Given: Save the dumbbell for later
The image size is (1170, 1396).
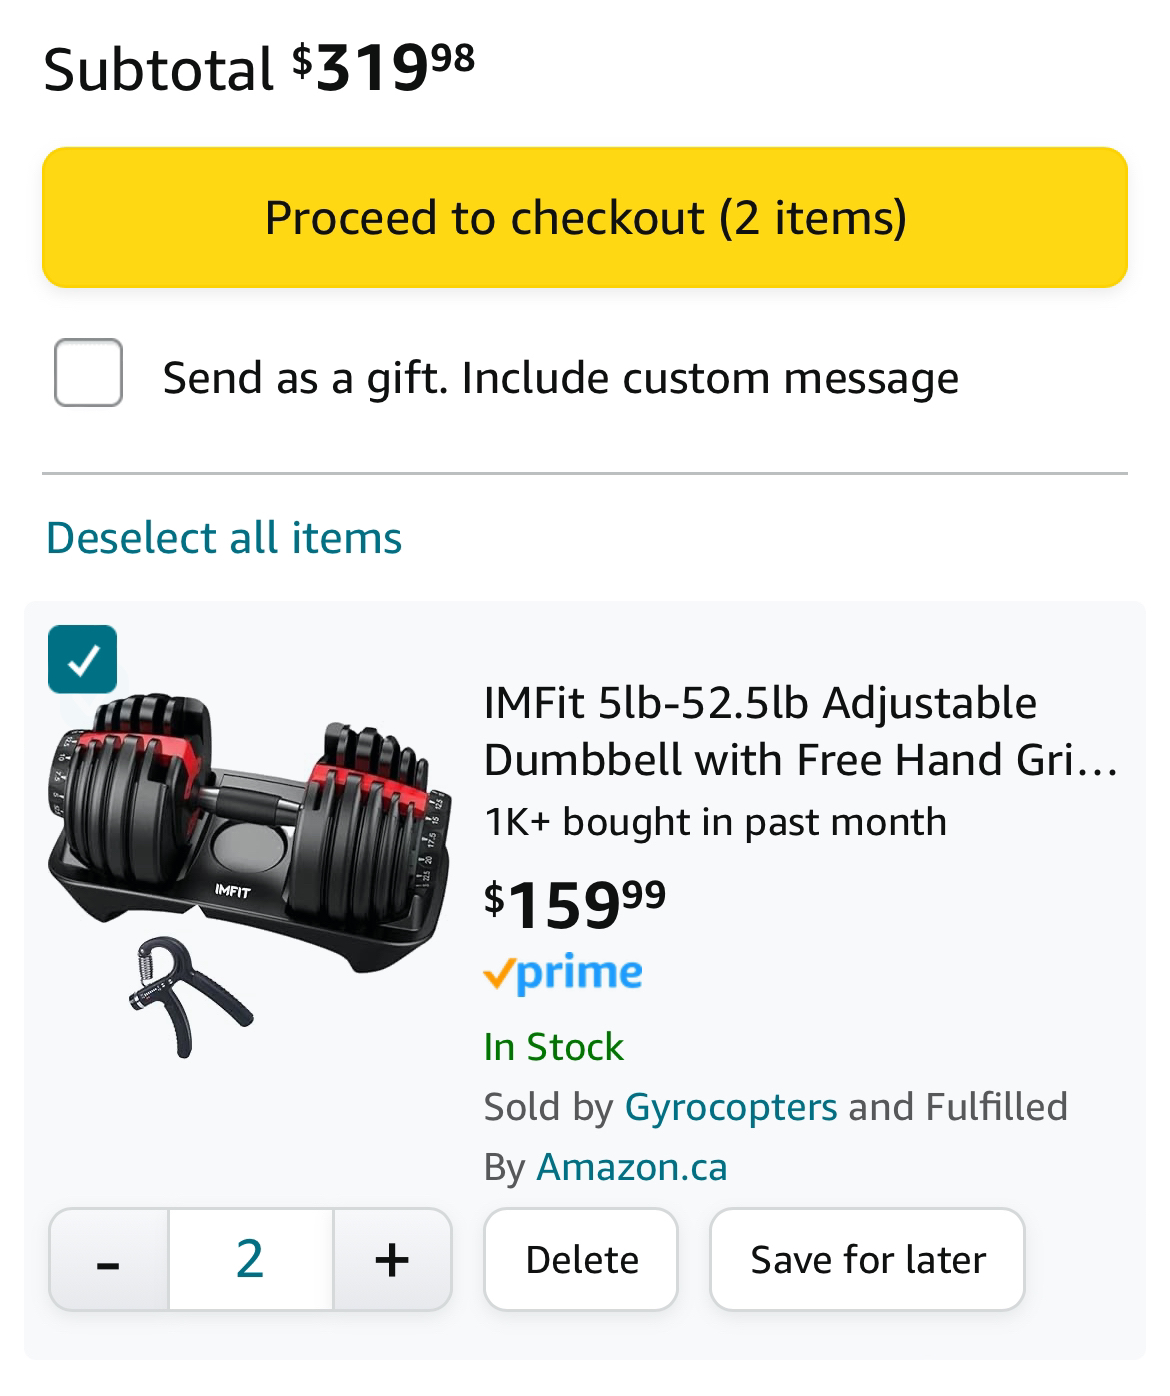Looking at the screenshot, I should [x=866, y=1258].
